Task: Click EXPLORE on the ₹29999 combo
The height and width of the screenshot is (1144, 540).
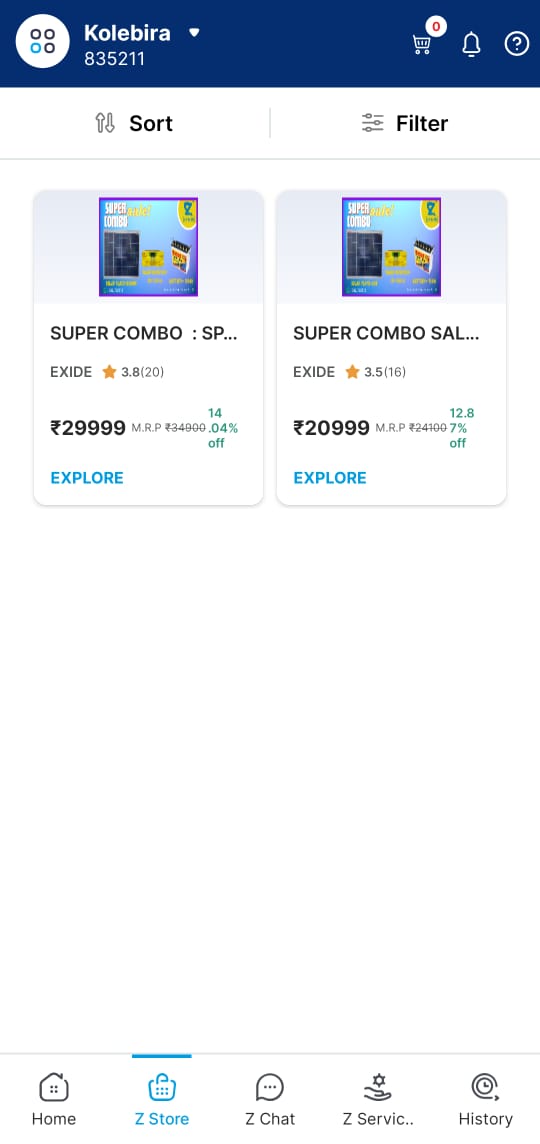Action: (x=87, y=478)
